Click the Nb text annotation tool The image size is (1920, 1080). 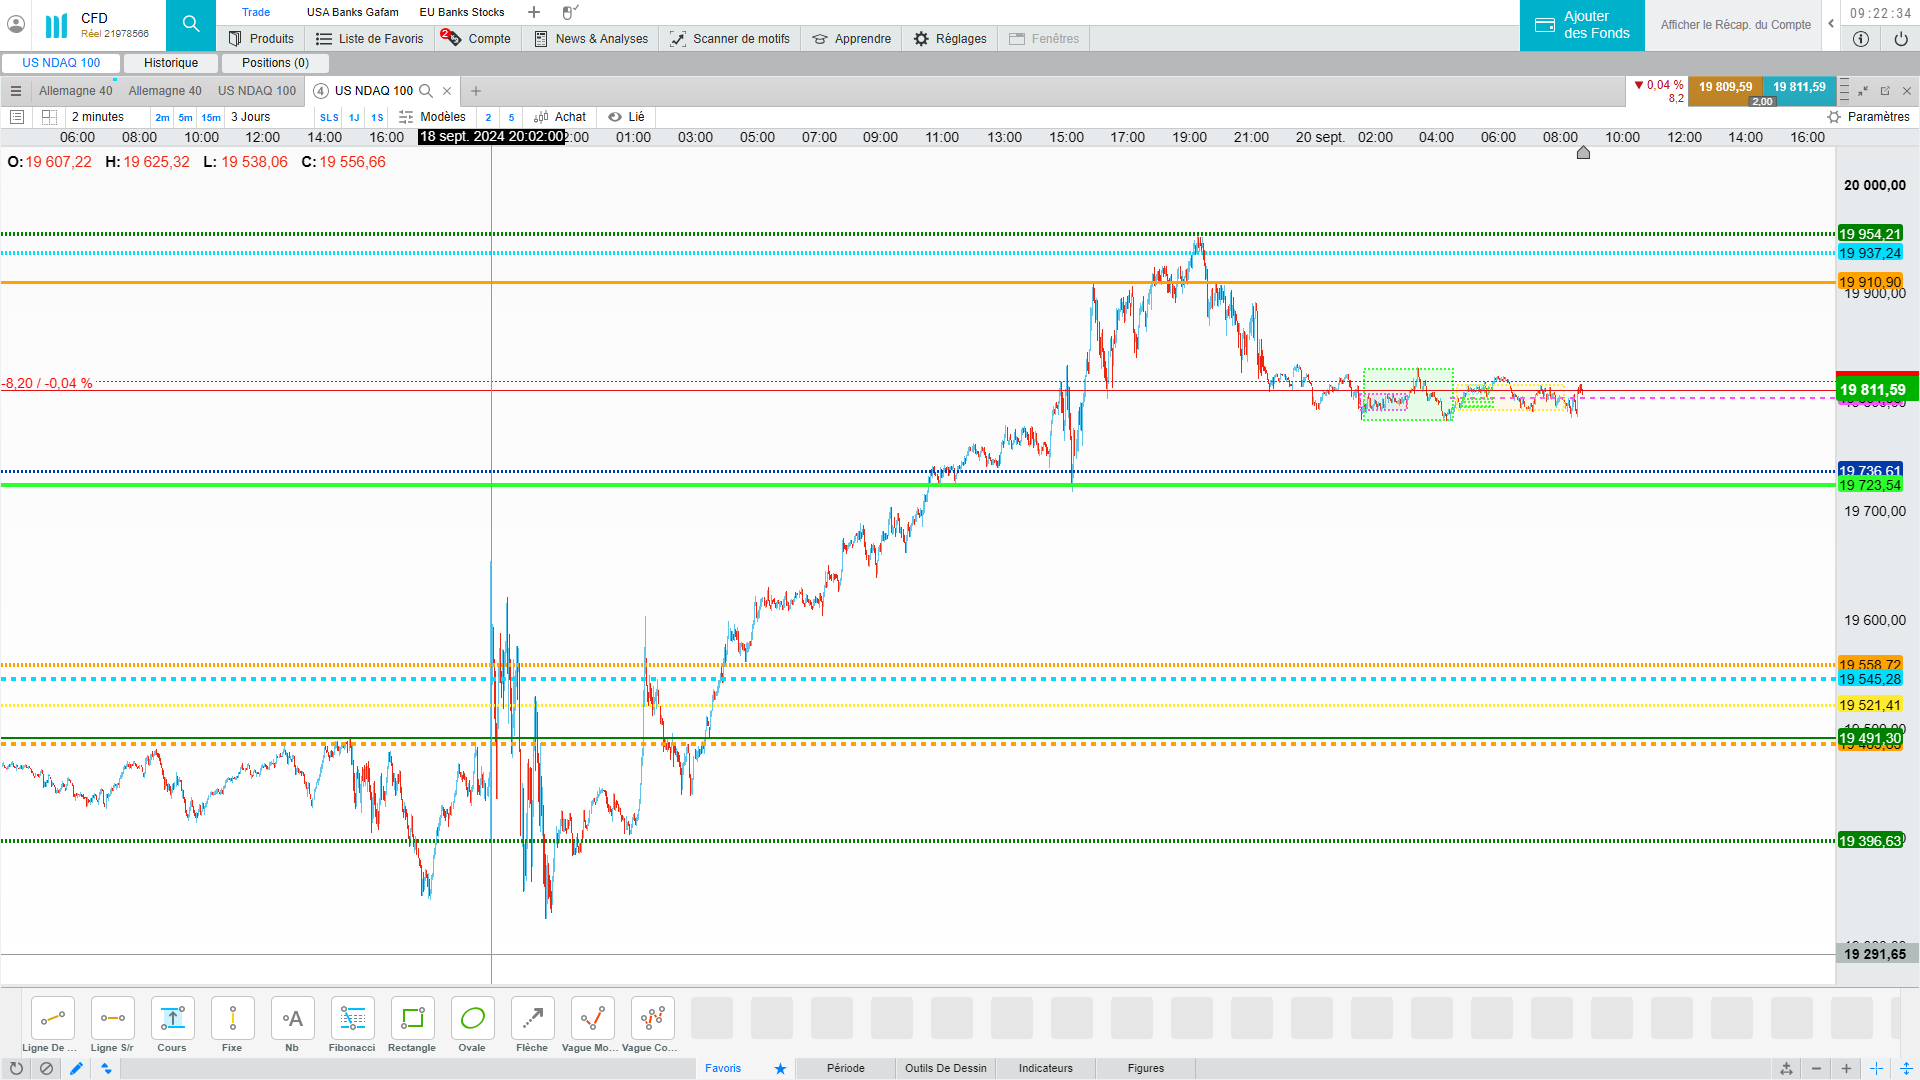(x=292, y=1019)
